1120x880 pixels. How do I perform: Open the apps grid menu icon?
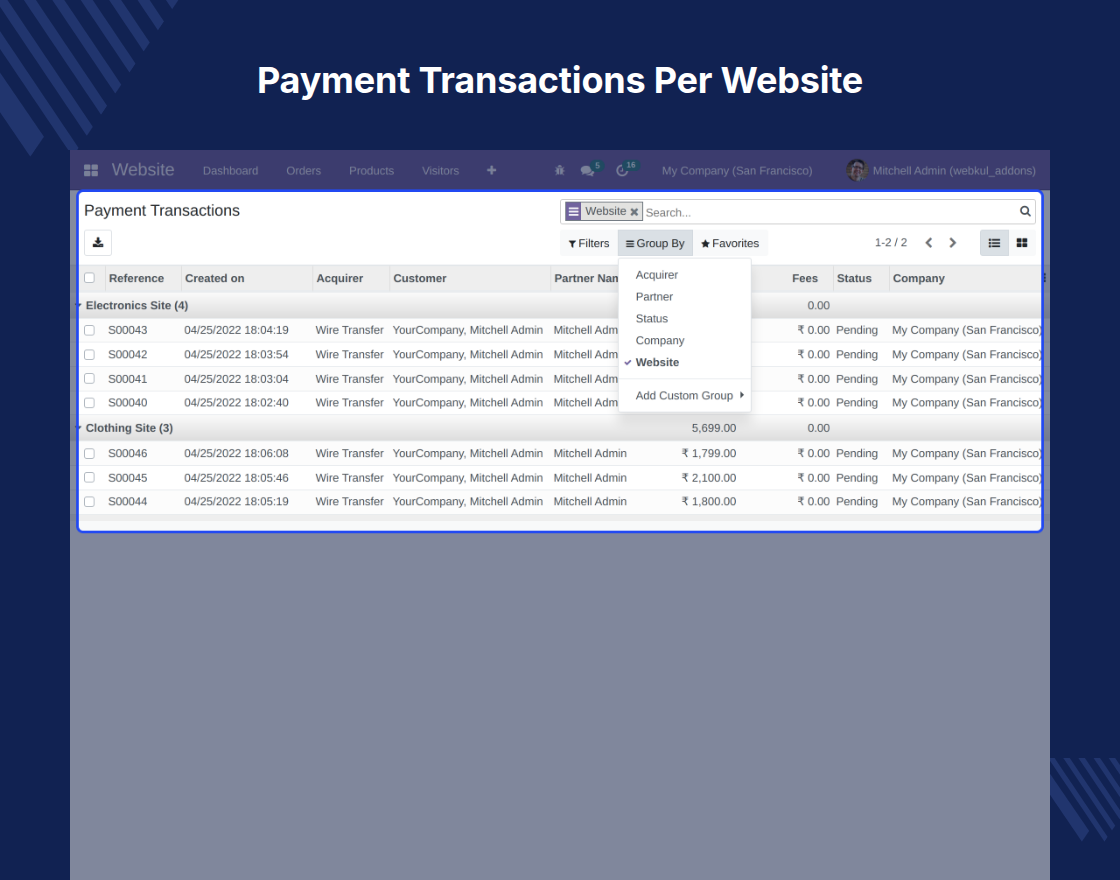click(x=91, y=171)
